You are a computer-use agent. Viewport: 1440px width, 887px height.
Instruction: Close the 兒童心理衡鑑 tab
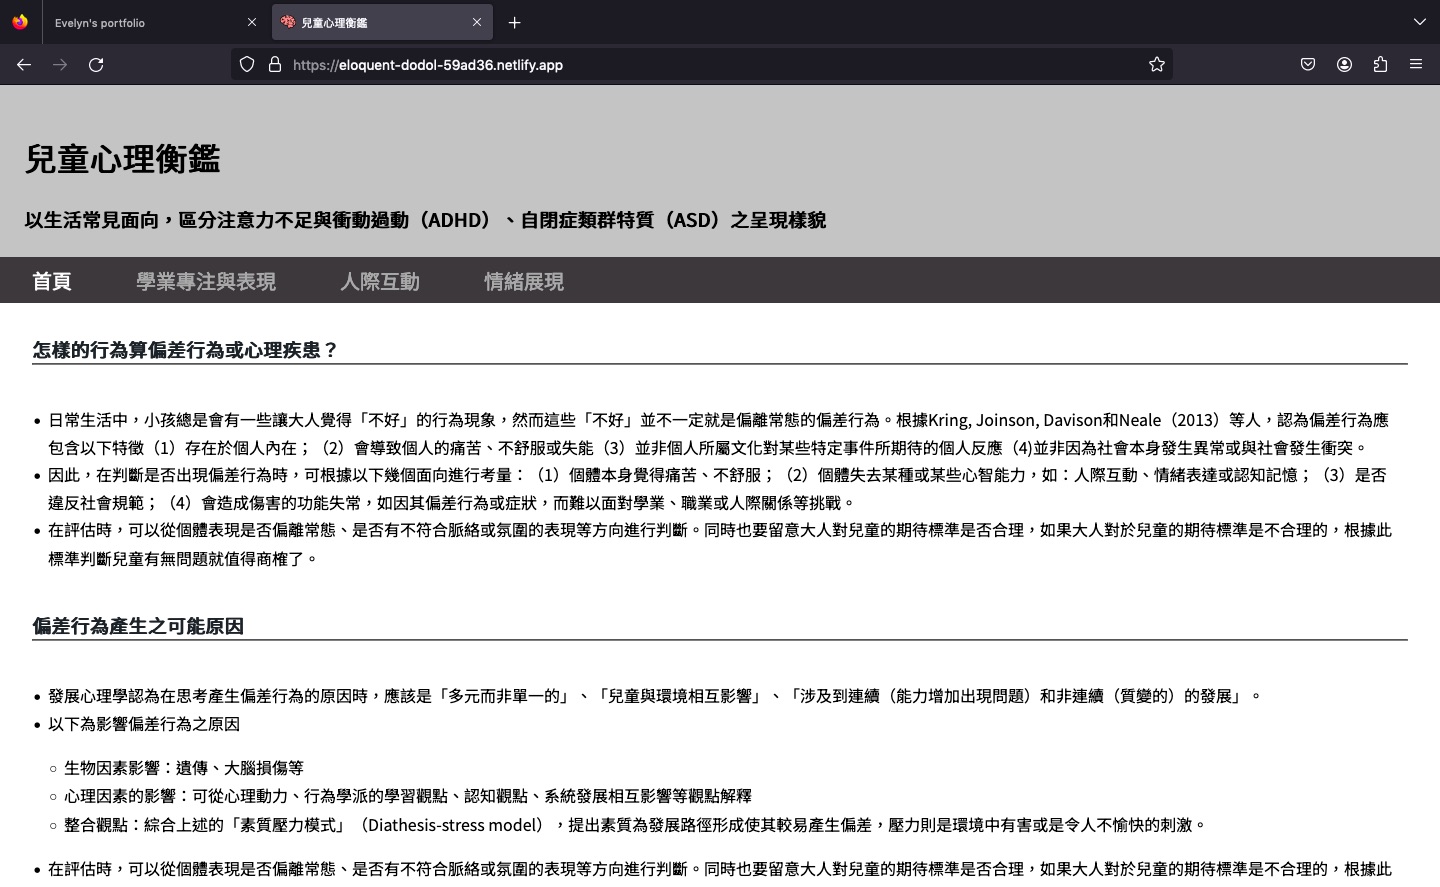[477, 22]
